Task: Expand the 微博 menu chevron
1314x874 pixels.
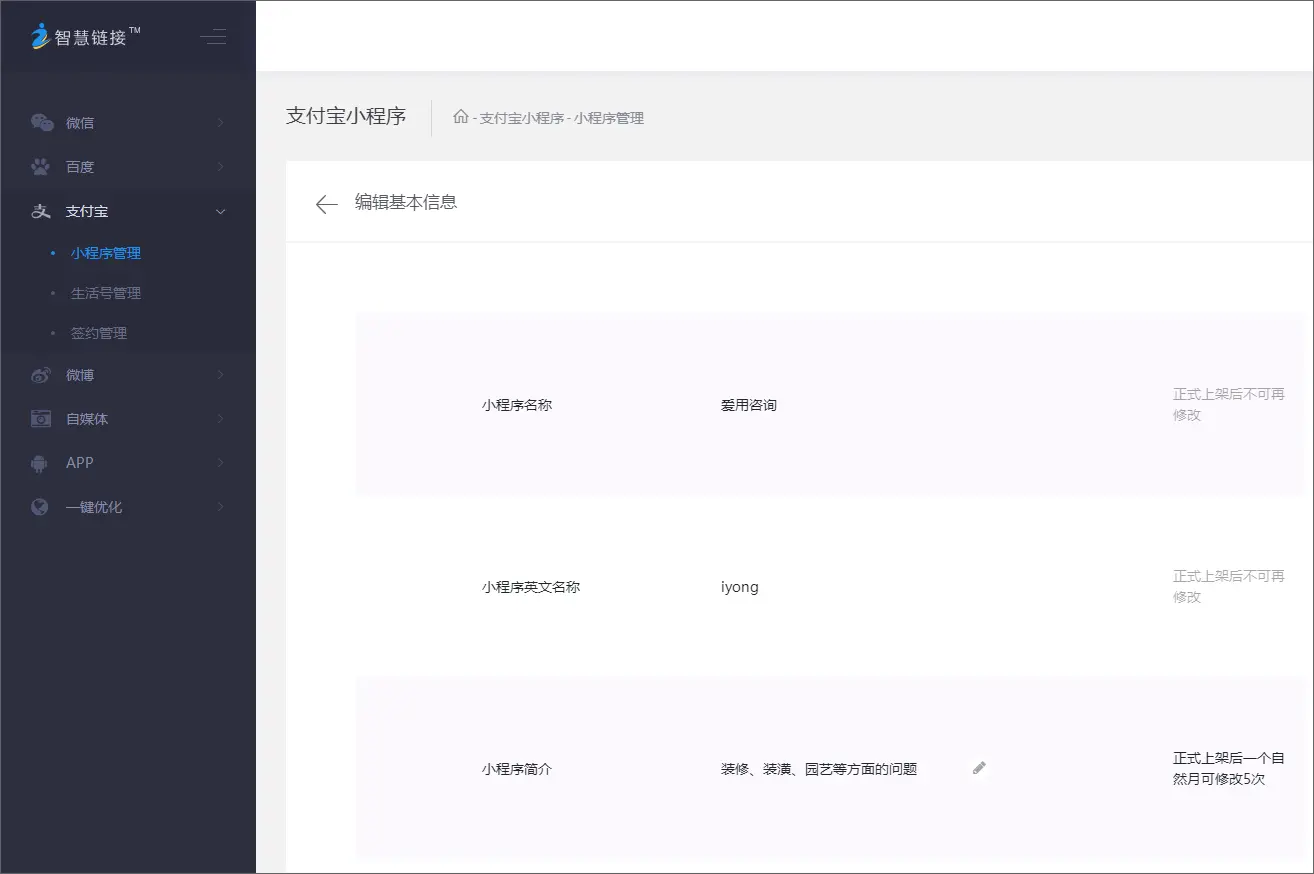Action: click(x=220, y=375)
